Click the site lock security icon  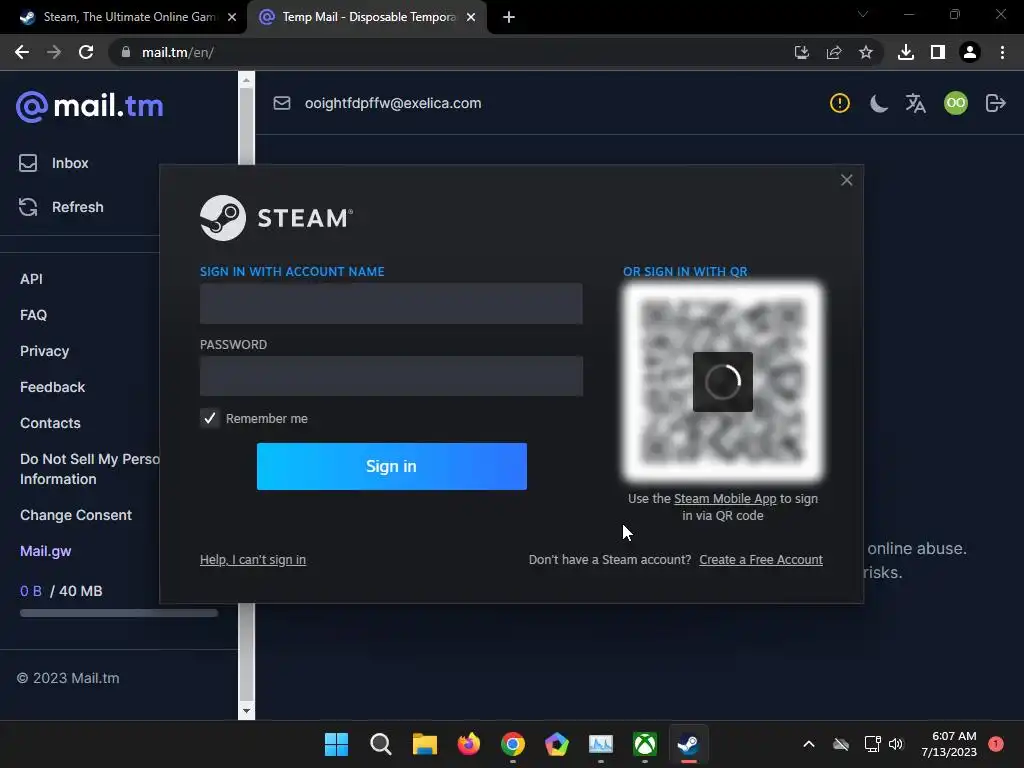point(126,52)
